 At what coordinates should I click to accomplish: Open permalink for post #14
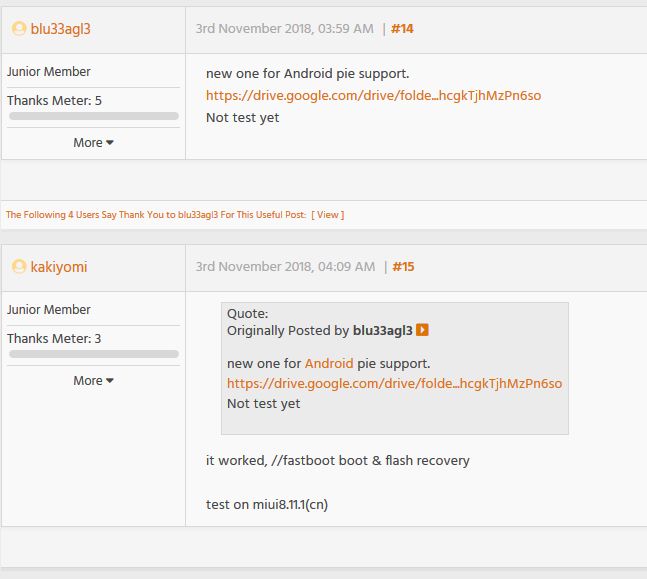[x=402, y=29]
